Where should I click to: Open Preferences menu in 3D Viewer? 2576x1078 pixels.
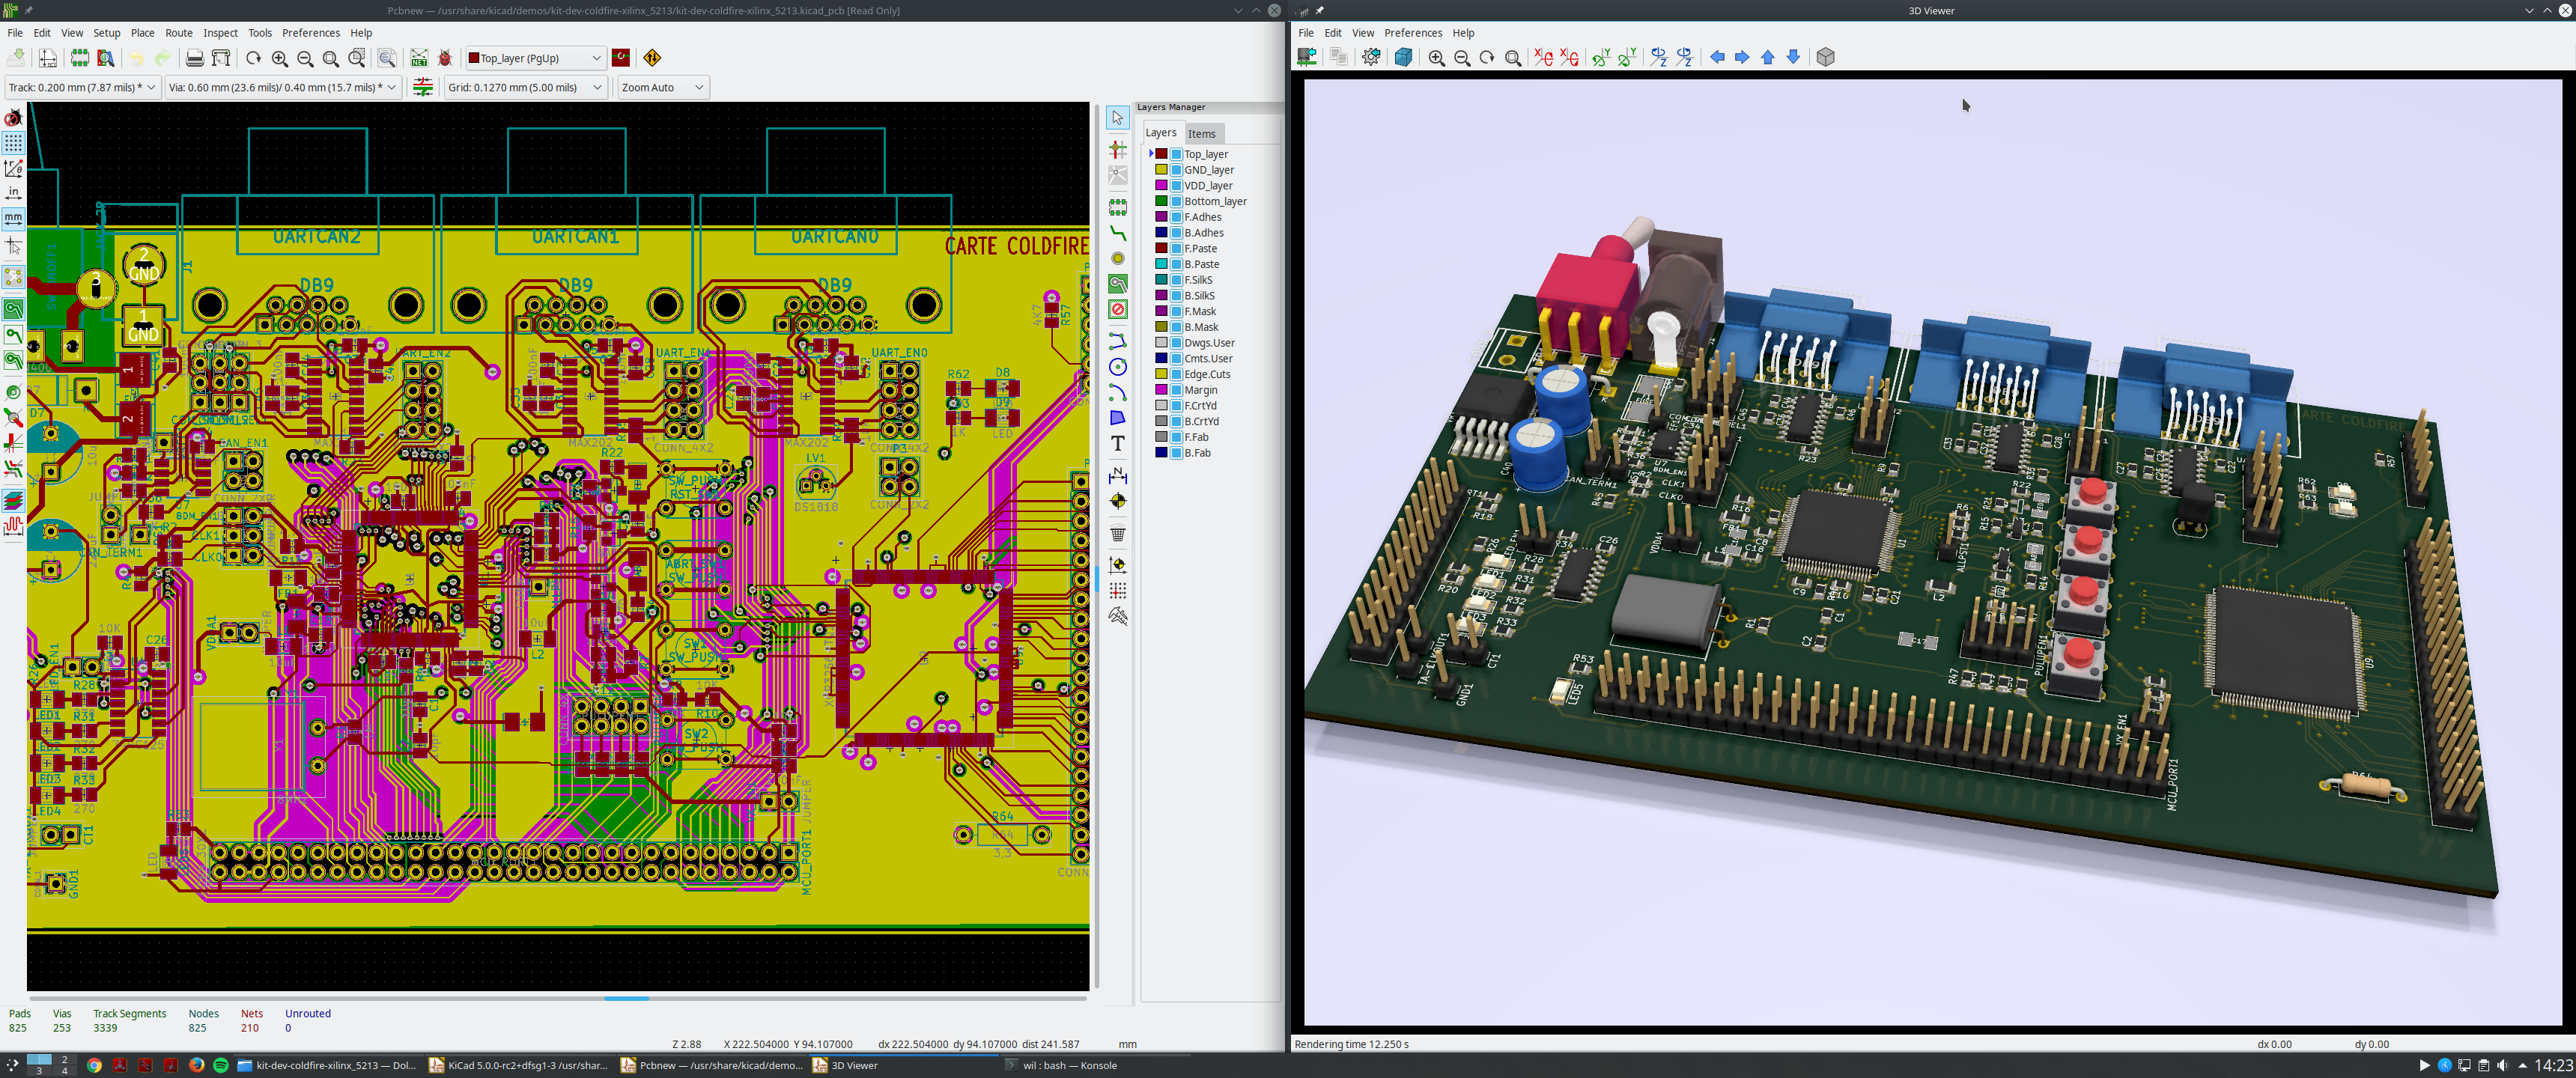[1412, 33]
